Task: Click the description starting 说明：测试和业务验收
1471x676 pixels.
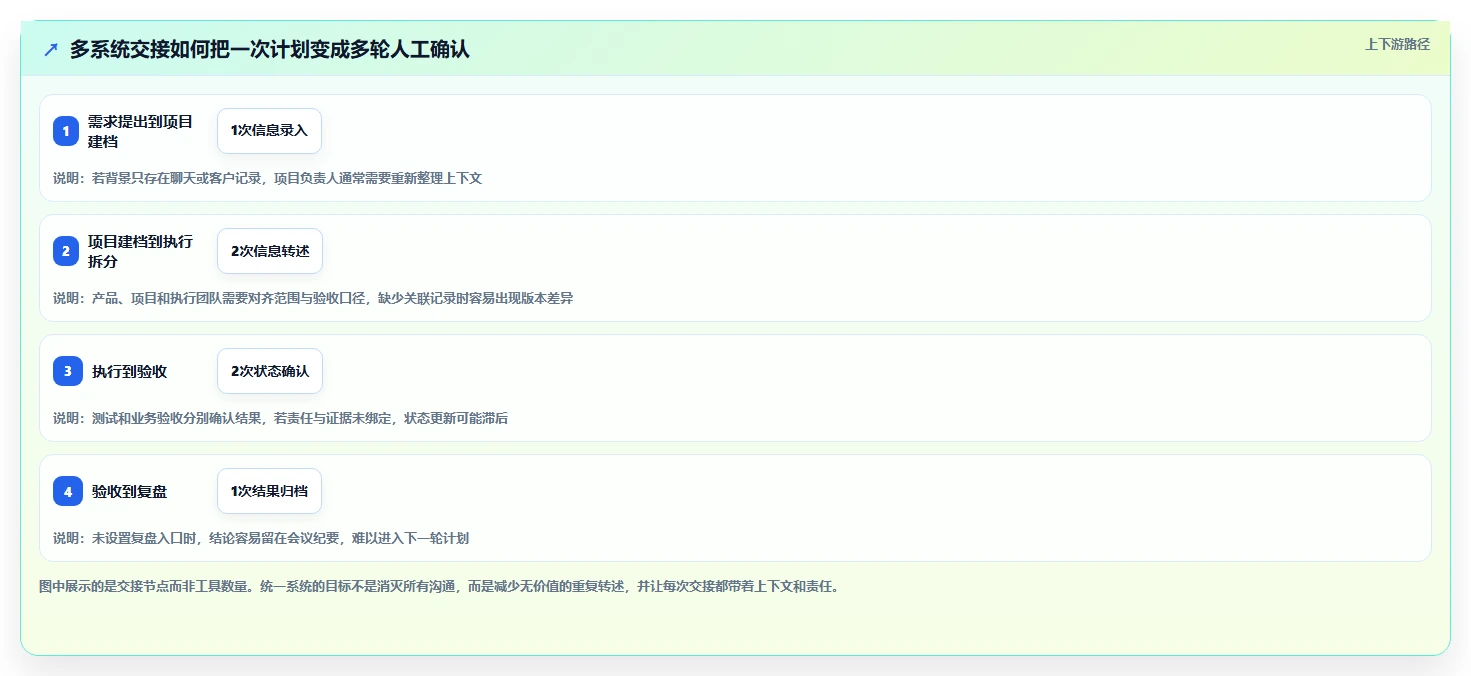Action: pyautogui.click(x=280, y=418)
